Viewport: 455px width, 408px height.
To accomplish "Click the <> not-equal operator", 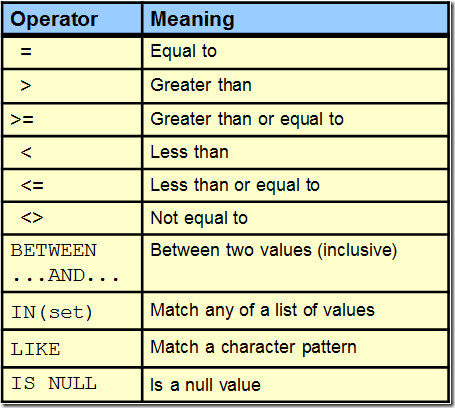I will tap(32, 218).
